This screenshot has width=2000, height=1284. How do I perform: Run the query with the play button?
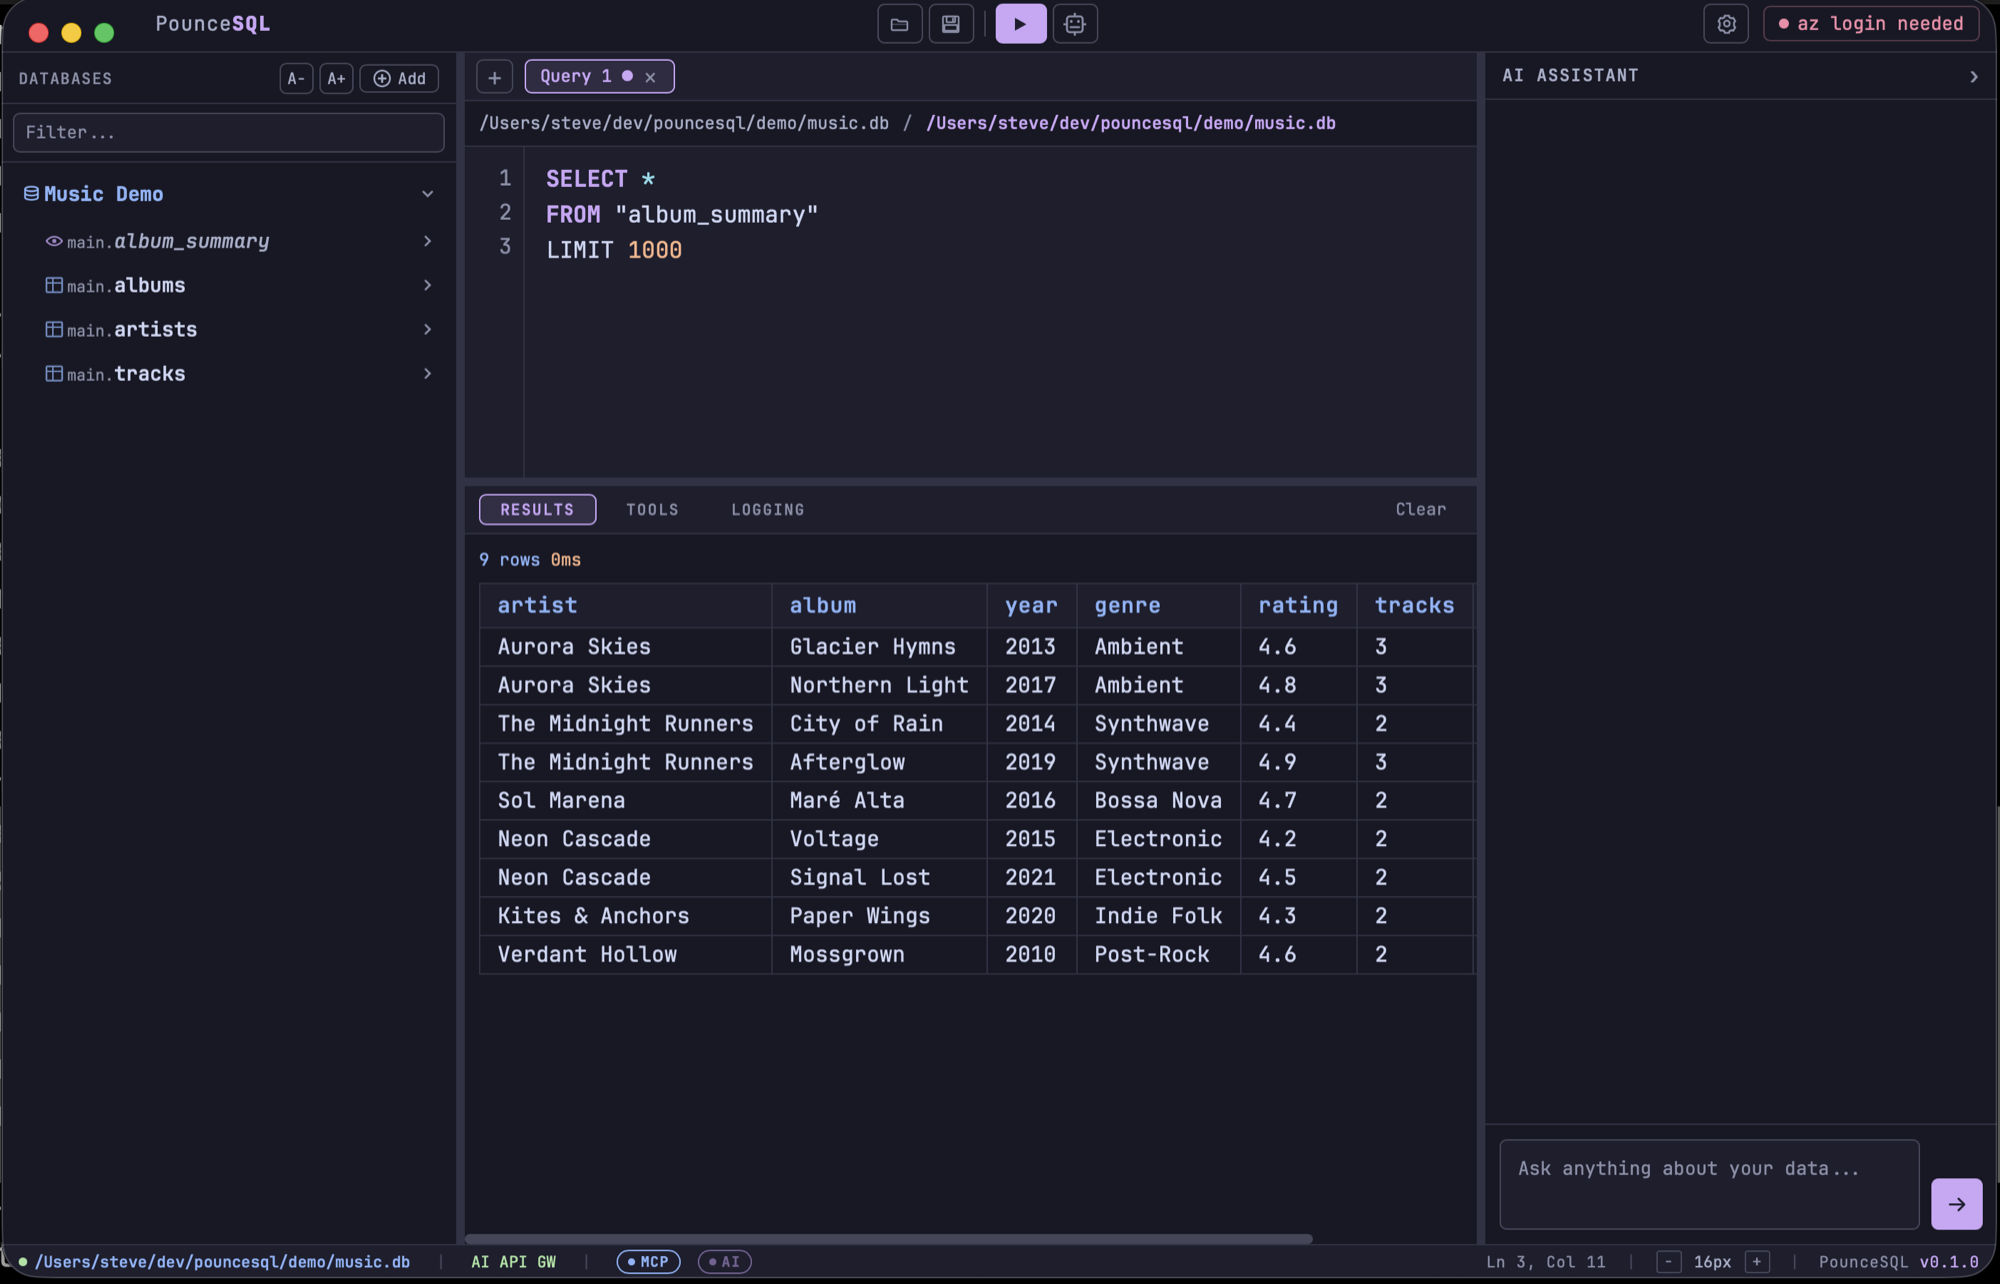(1021, 24)
